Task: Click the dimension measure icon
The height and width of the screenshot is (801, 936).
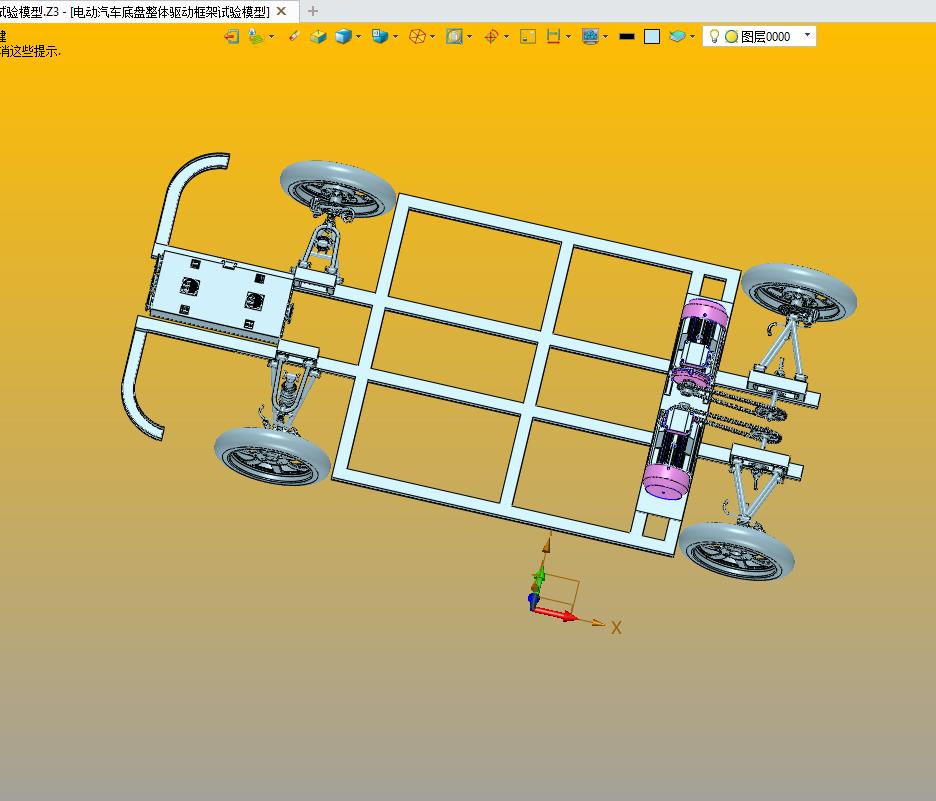Action: (x=553, y=36)
